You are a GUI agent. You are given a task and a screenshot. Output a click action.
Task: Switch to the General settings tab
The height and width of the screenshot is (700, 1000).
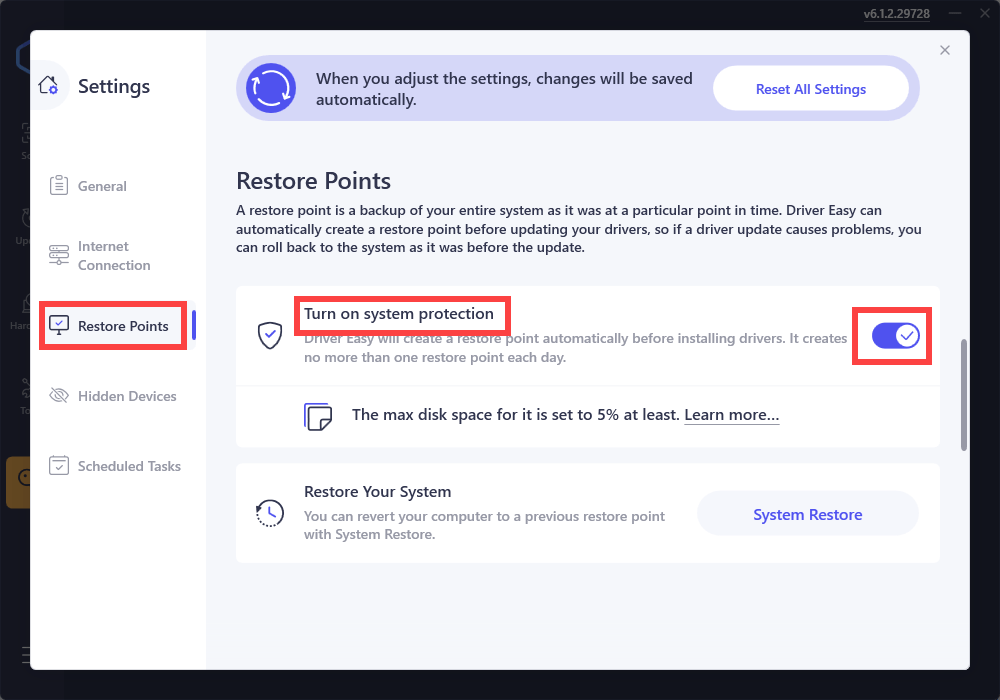click(x=102, y=186)
